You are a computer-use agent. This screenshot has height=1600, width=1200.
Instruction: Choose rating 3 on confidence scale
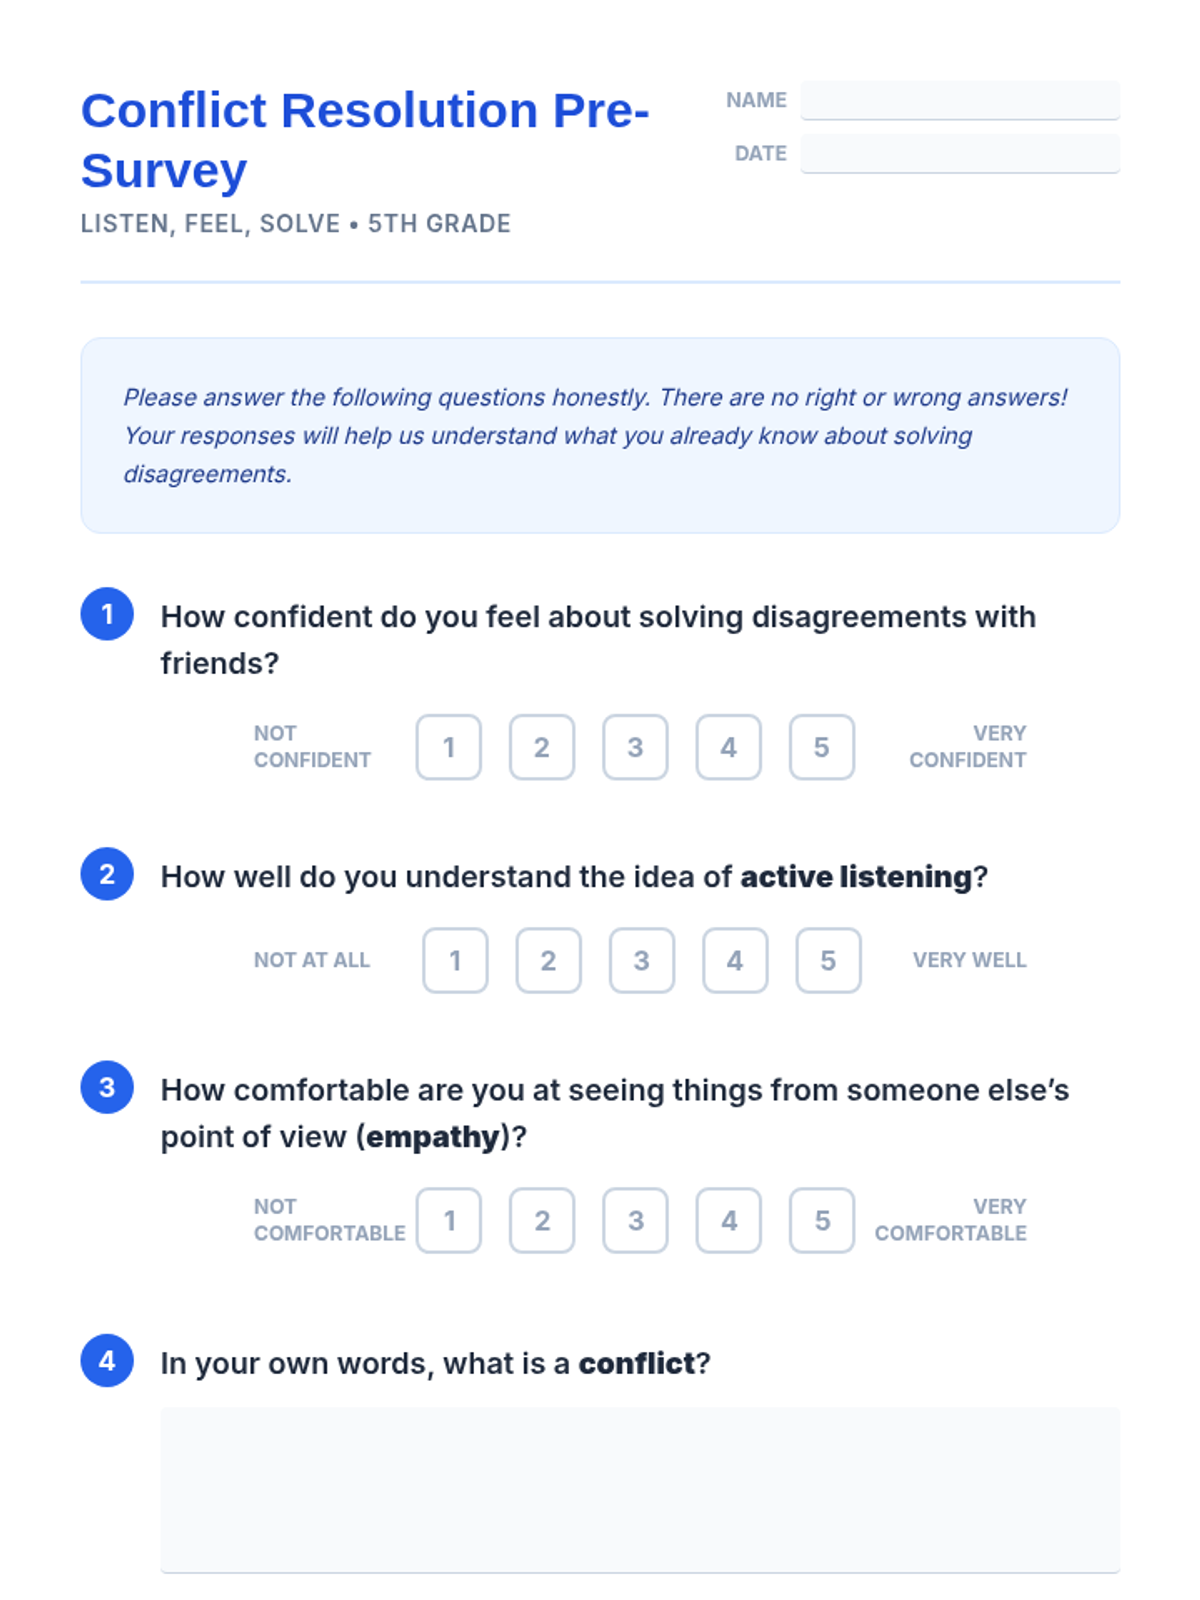635,747
